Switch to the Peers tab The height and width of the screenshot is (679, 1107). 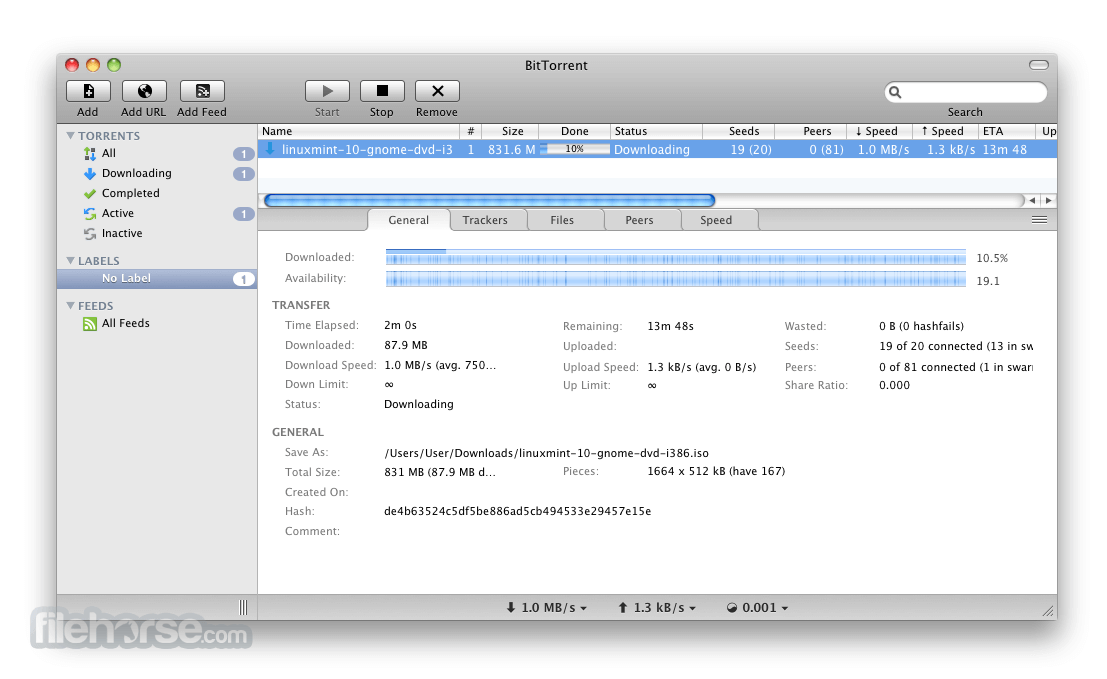[x=639, y=220]
